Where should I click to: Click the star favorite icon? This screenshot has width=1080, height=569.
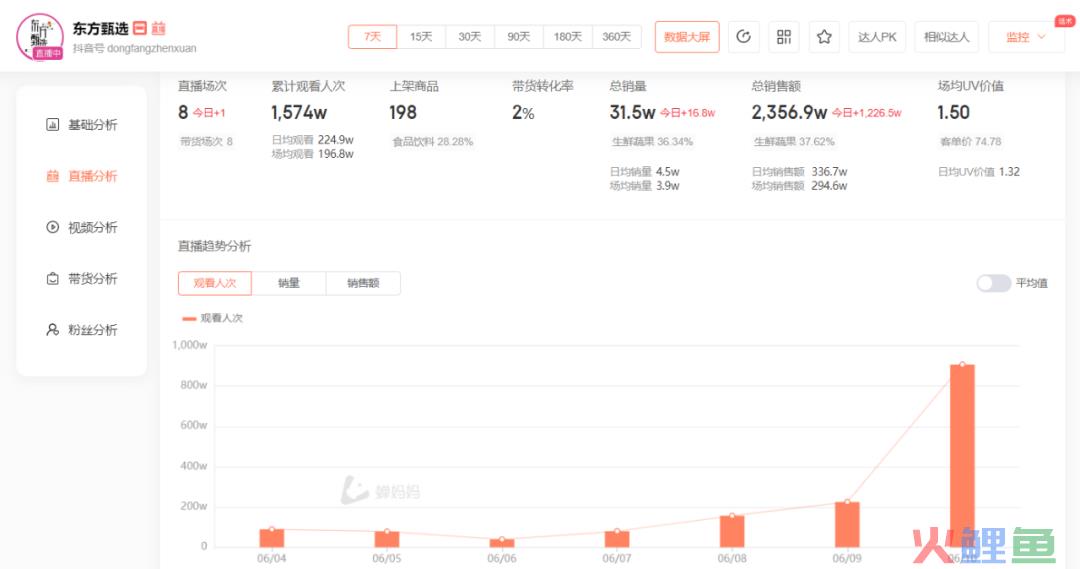pyautogui.click(x=824, y=37)
